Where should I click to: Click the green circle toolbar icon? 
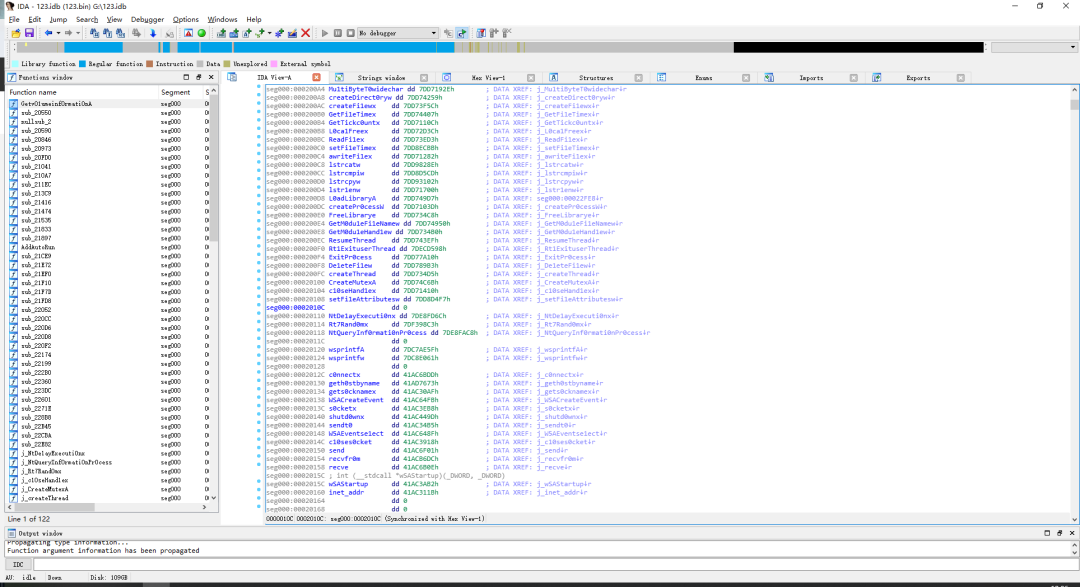202,33
